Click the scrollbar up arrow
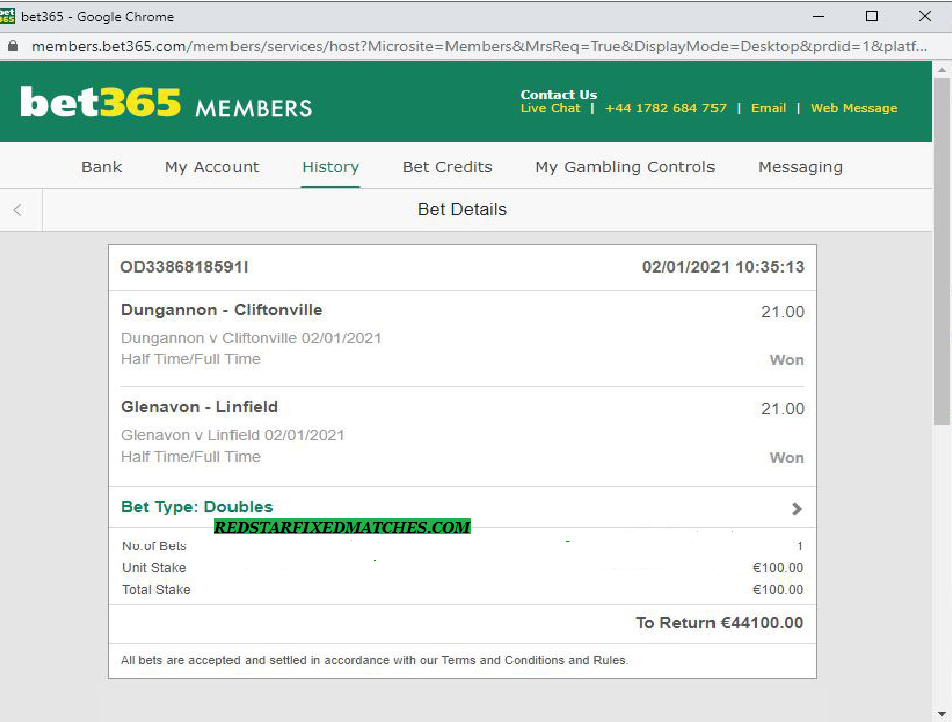The width and height of the screenshot is (952, 722). [942, 70]
